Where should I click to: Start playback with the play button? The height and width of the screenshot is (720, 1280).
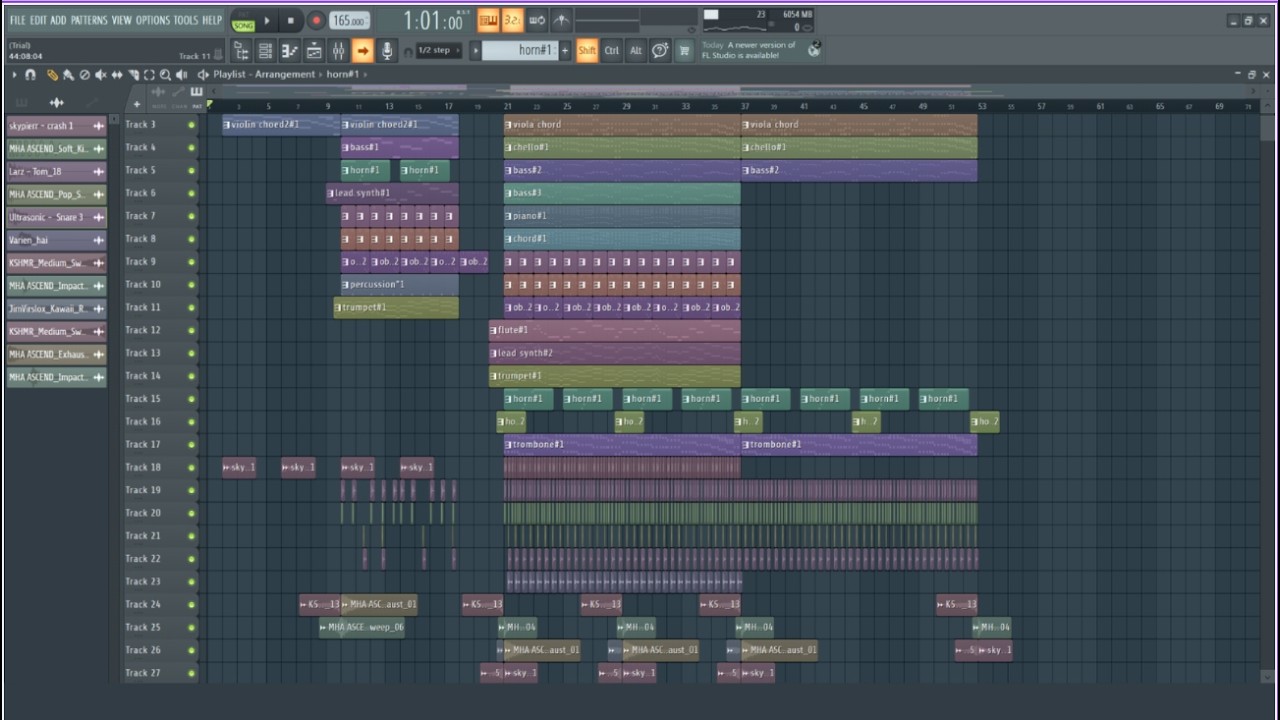point(267,20)
